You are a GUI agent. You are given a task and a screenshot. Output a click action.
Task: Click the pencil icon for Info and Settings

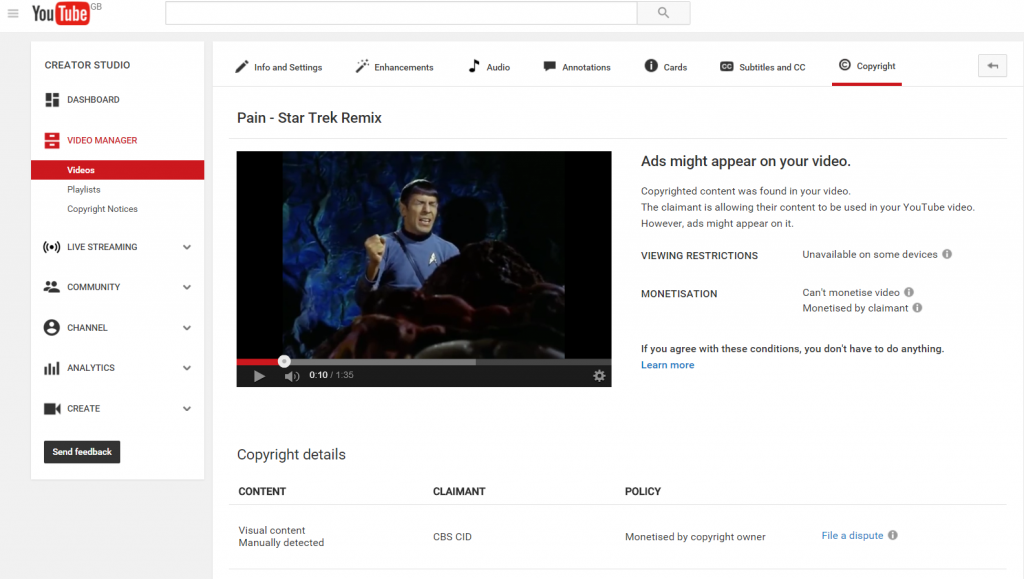coord(242,67)
